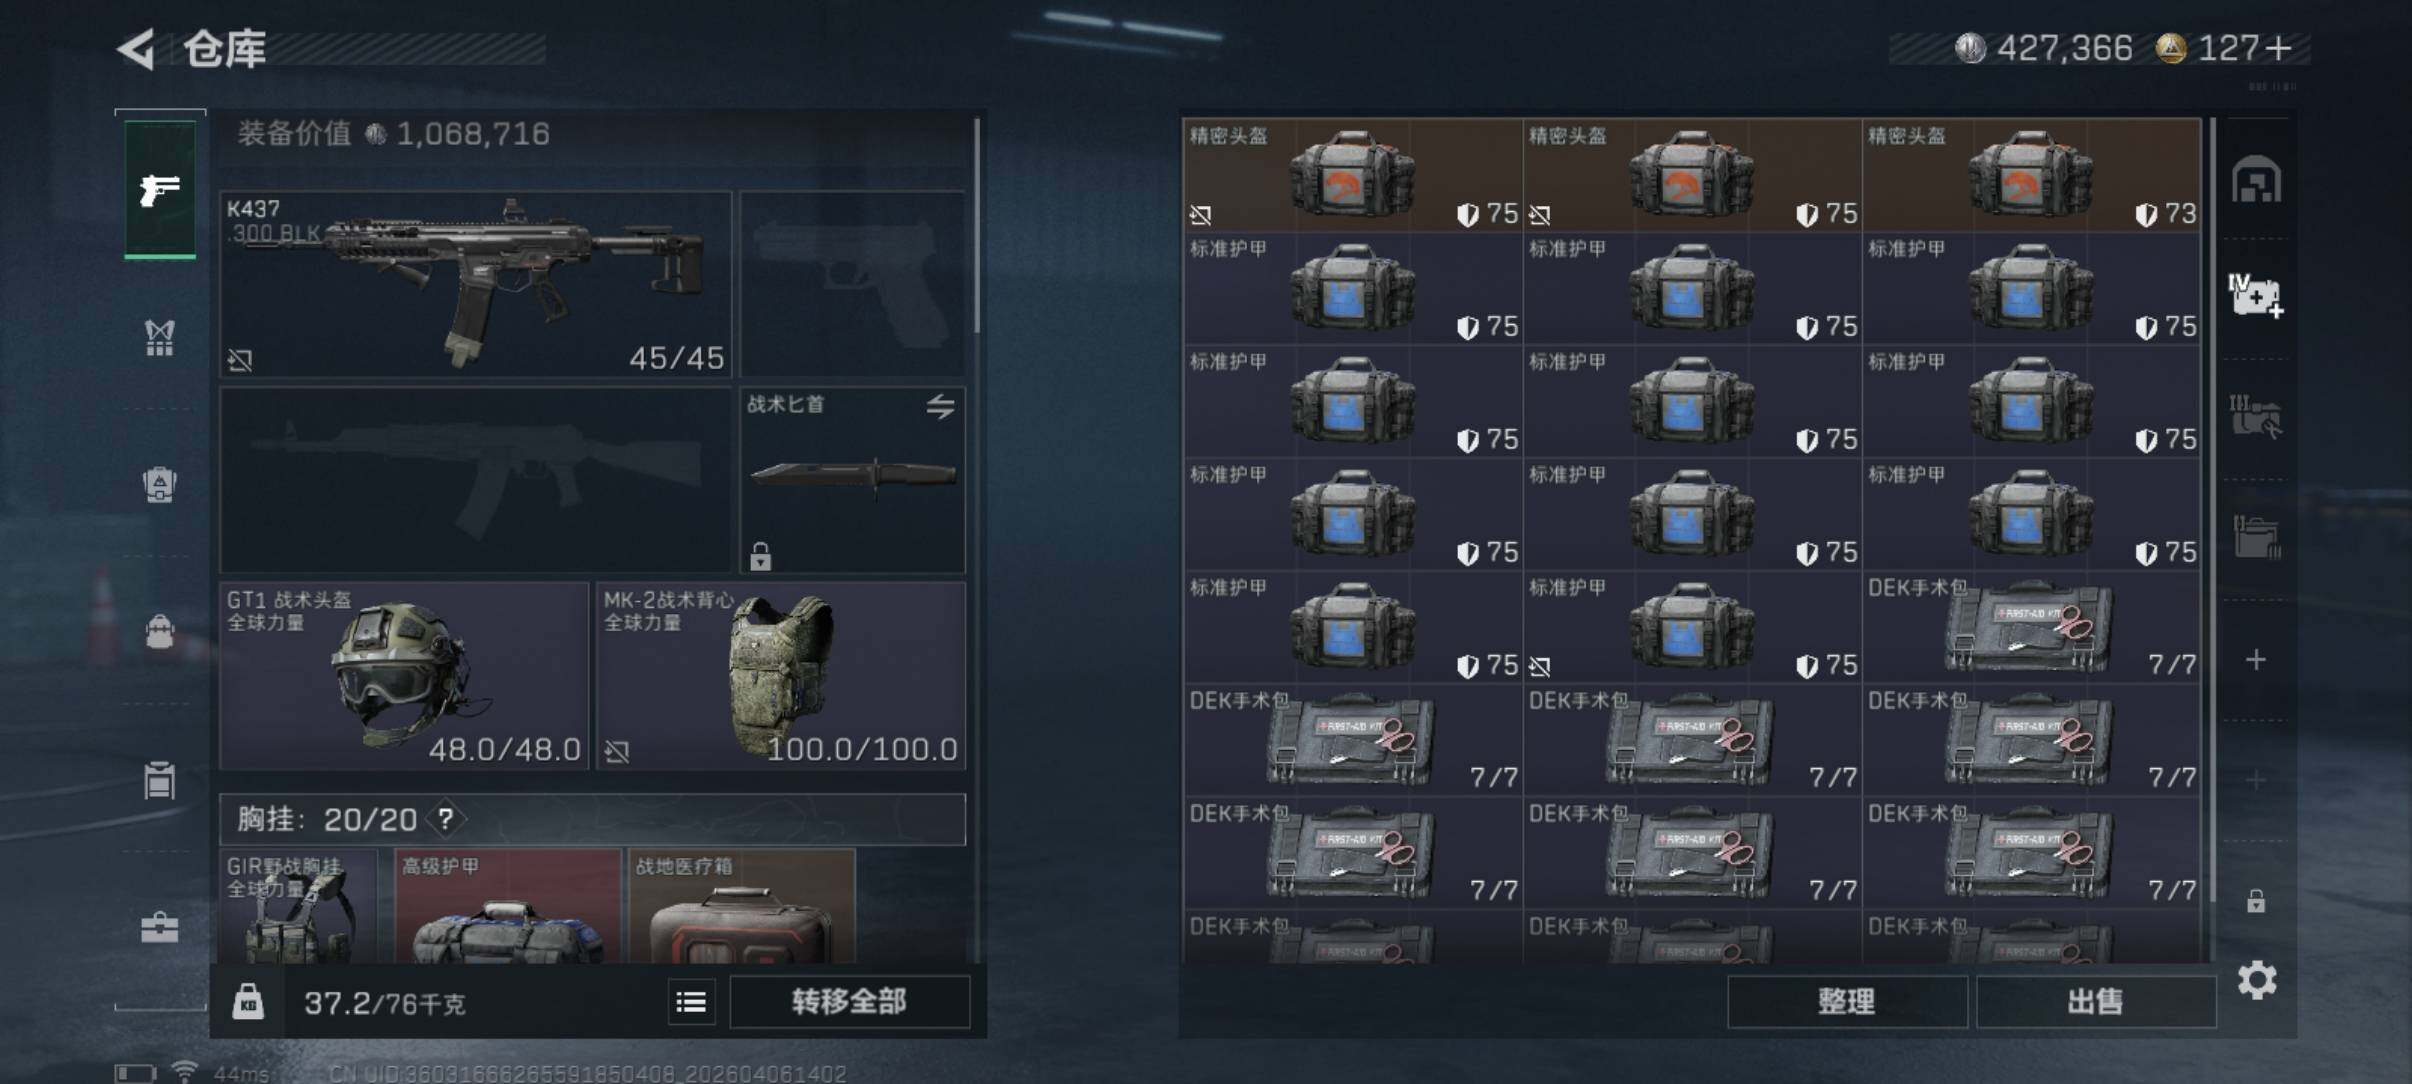Select the pistol weapons tab in sidebar
This screenshot has height=1084, width=2412.
click(160, 190)
